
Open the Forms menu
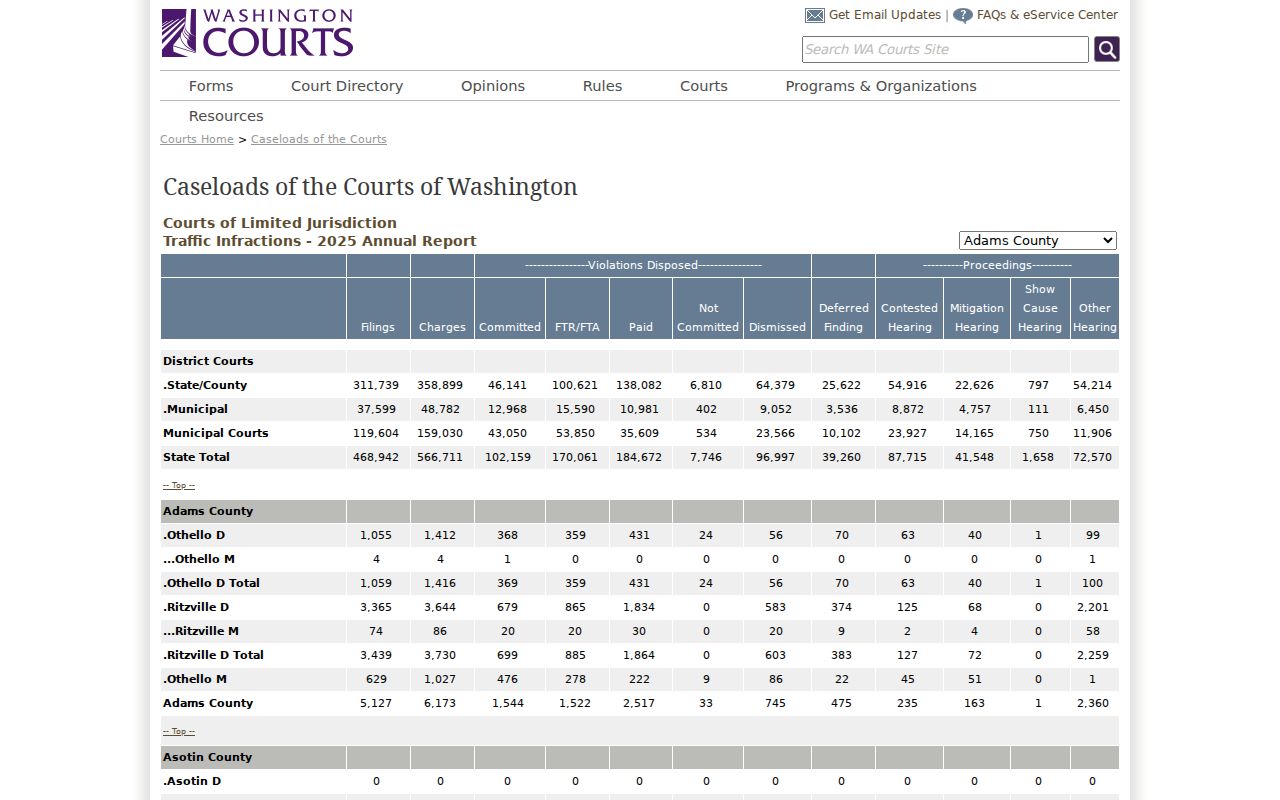211,86
